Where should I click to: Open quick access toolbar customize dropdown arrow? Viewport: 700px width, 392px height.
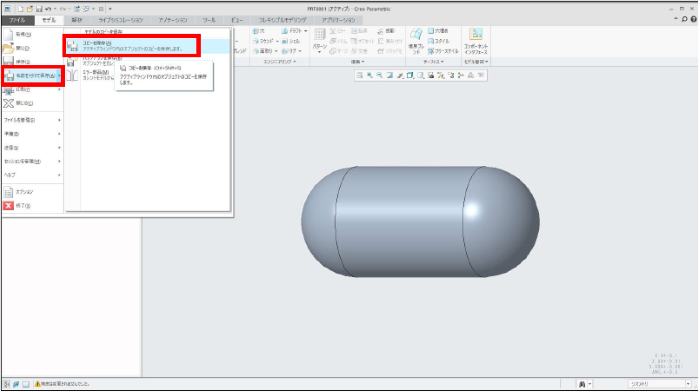pos(110,9)
